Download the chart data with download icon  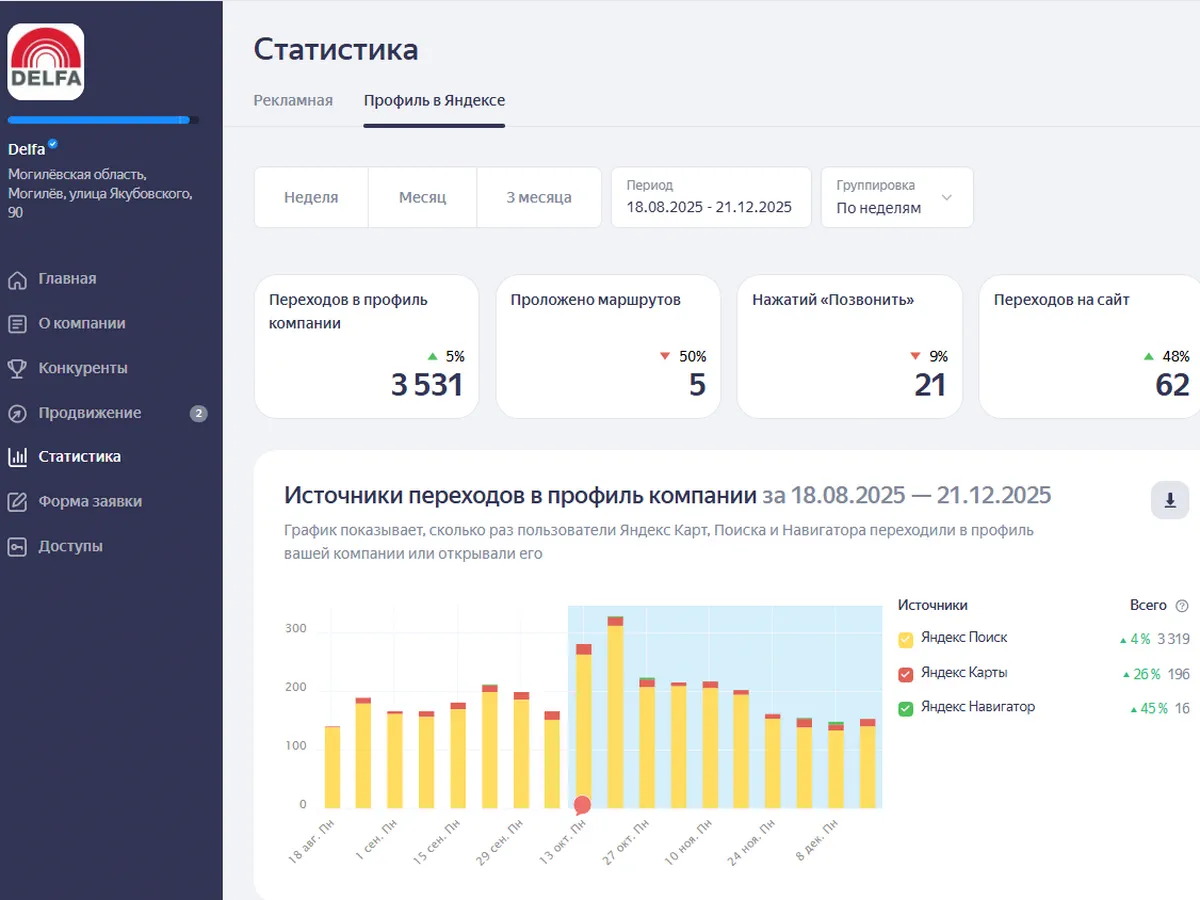point(1169,500)
